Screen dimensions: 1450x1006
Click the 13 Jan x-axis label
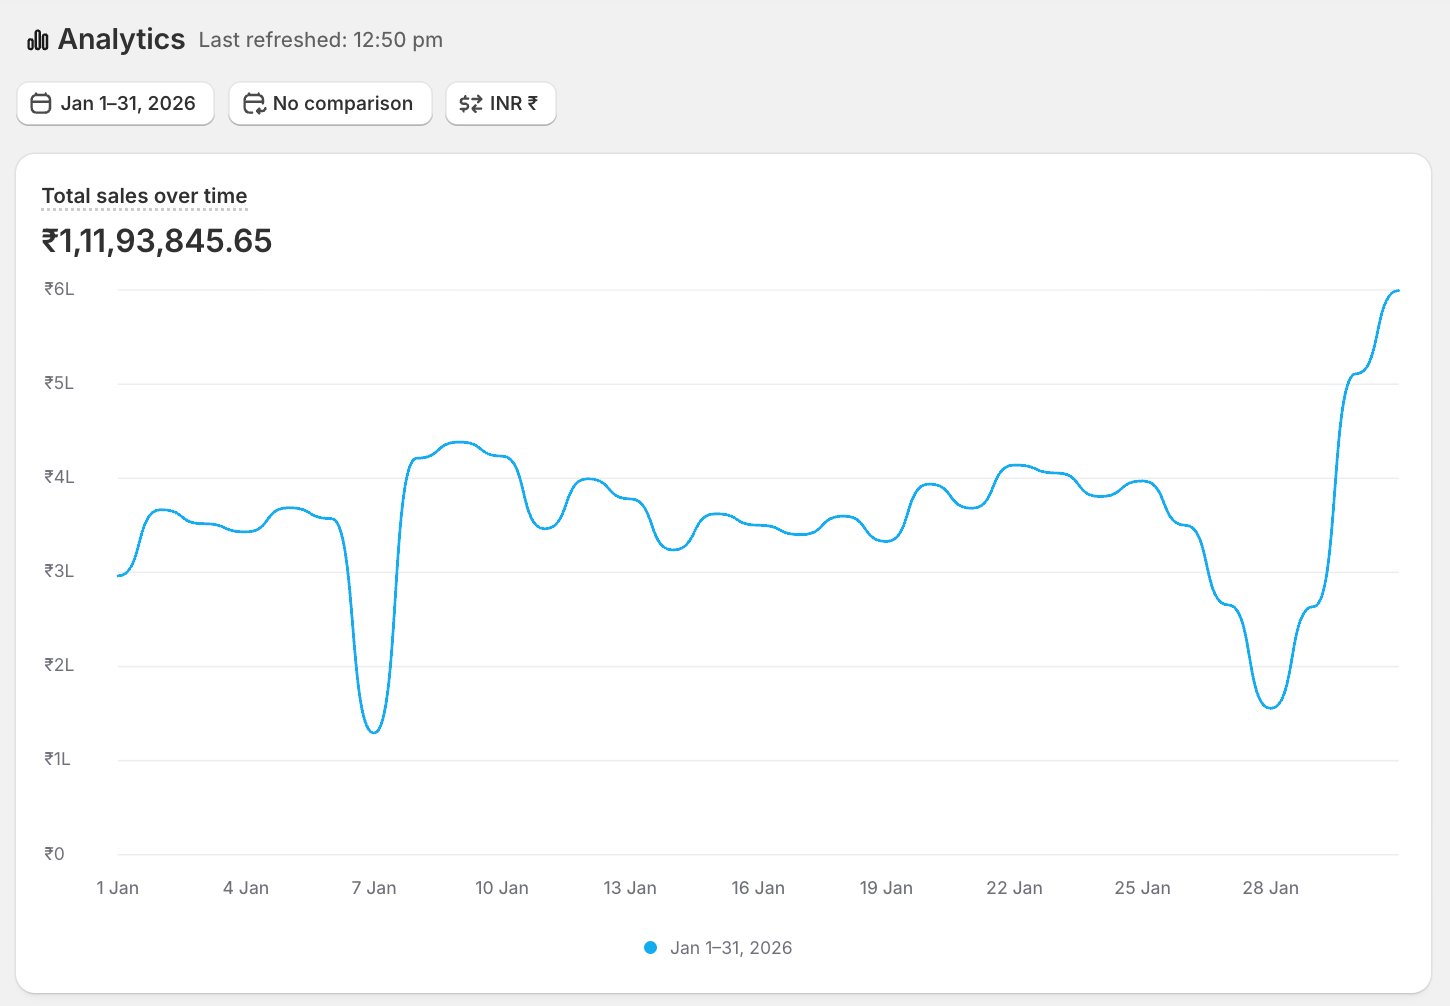(630, 888)
